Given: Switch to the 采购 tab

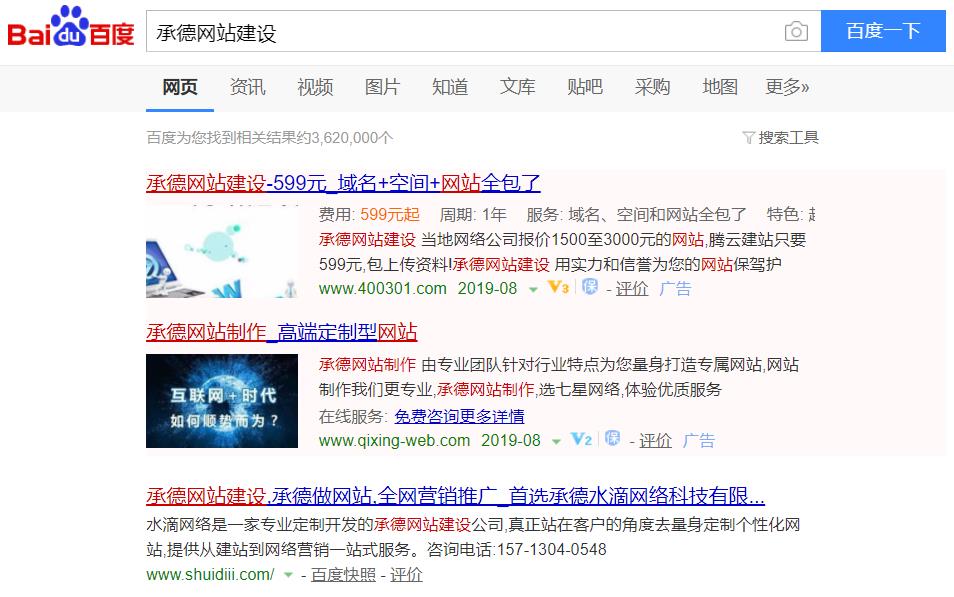Looking at the screenshot, I should [652, 87].
